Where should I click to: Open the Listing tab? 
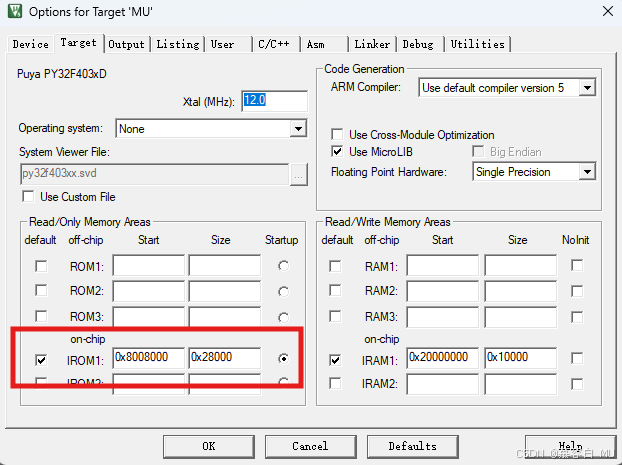point(178,44)
